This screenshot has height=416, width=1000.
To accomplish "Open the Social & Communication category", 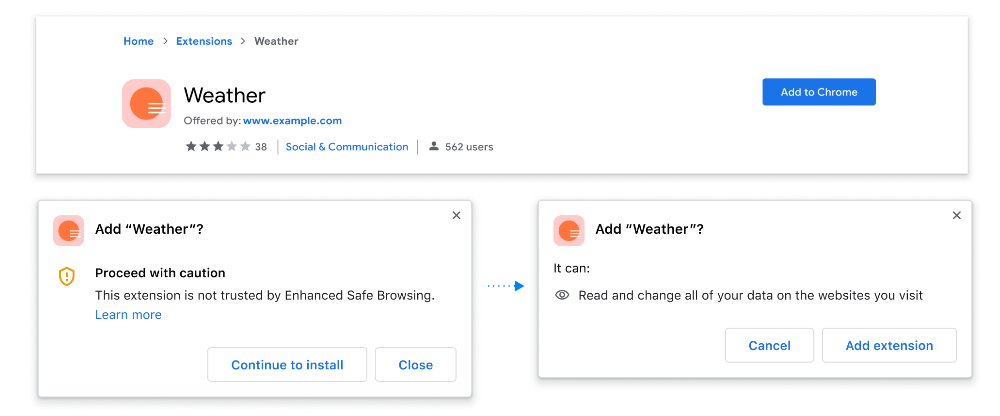I will 347,147.
